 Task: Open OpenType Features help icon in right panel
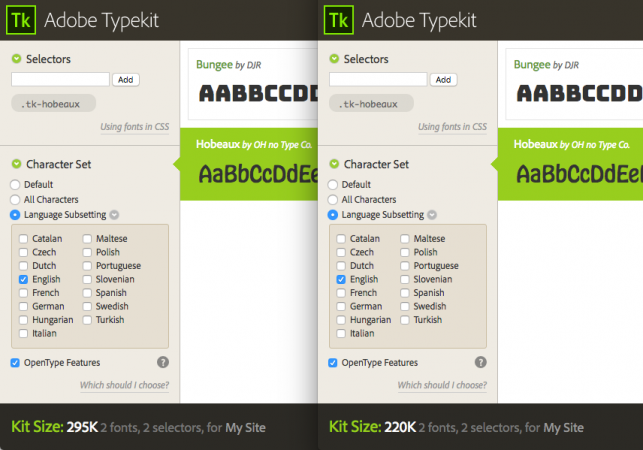click(481, 362)
